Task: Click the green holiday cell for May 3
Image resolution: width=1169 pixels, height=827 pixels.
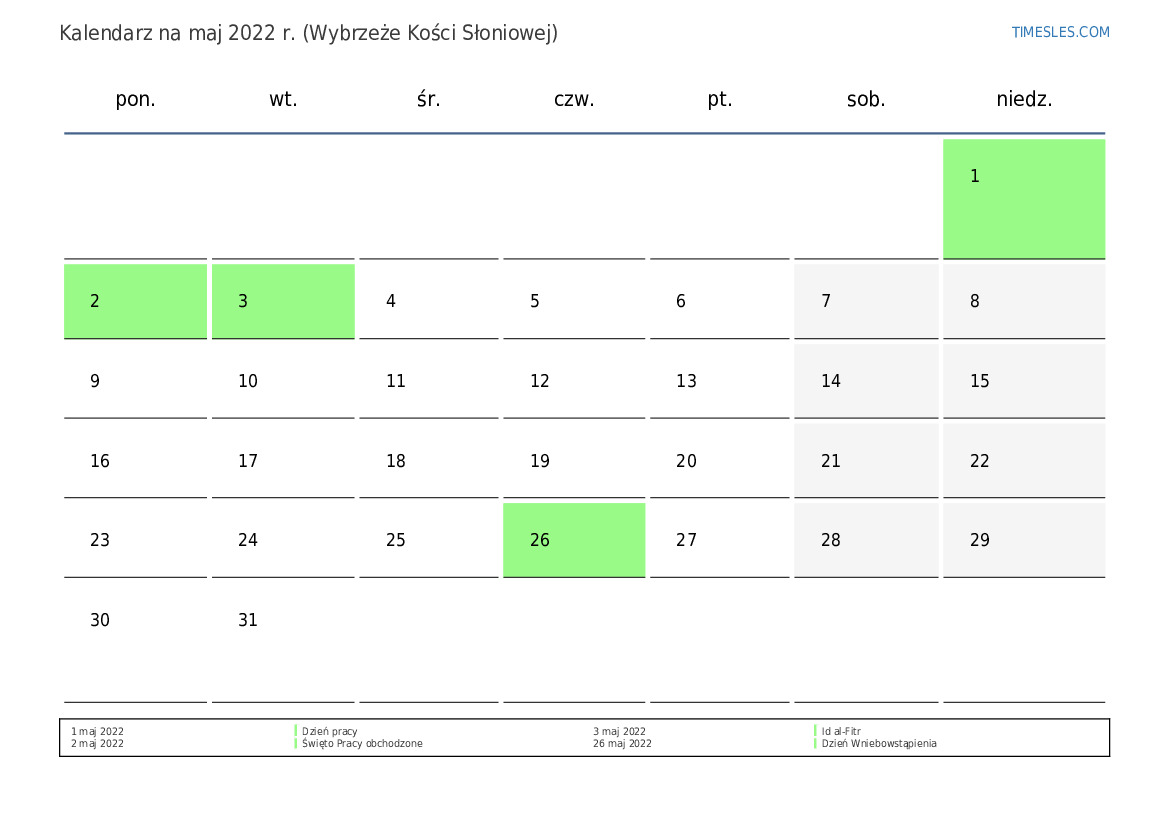Action: [x=283, y=301]
